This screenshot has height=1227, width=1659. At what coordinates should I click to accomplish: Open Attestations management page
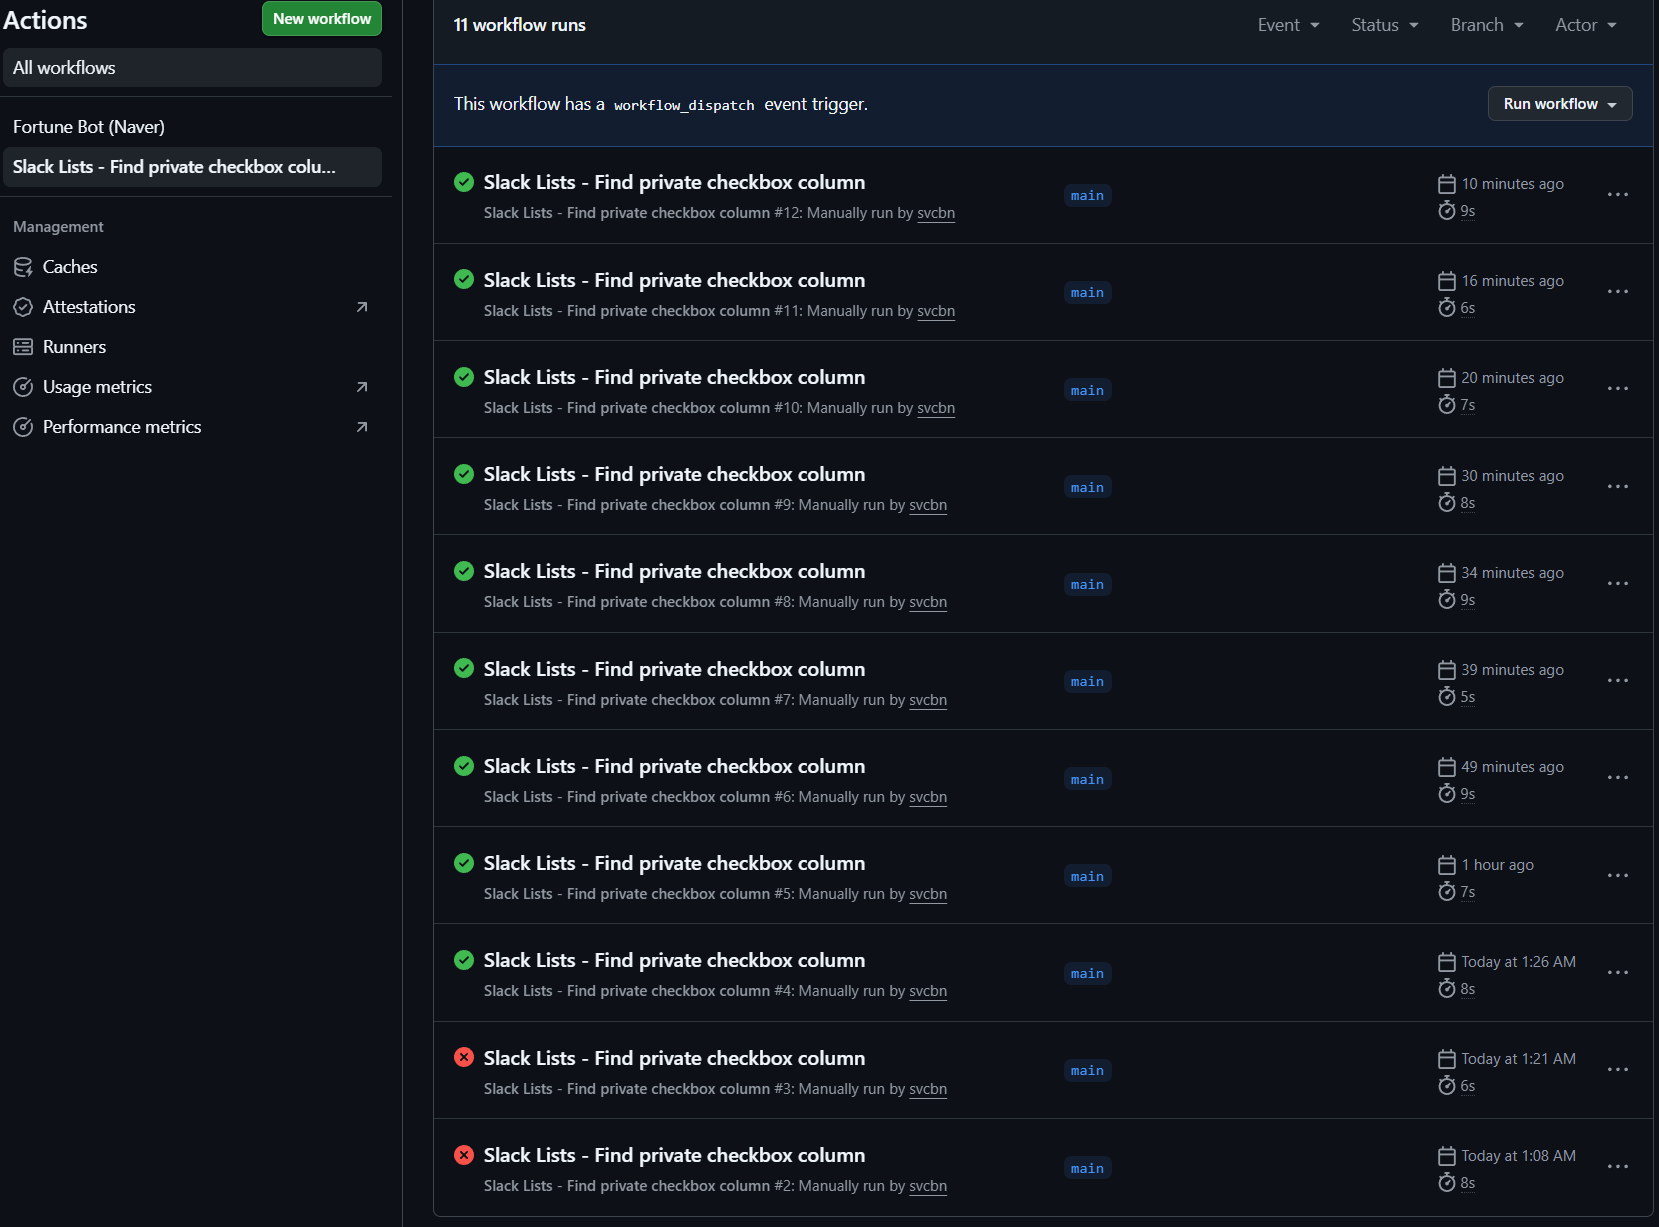(x=192, y=307)
